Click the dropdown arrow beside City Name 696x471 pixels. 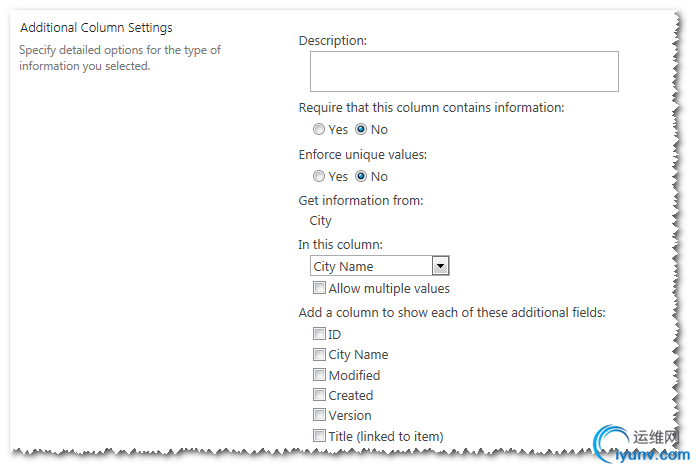(440, 266)
